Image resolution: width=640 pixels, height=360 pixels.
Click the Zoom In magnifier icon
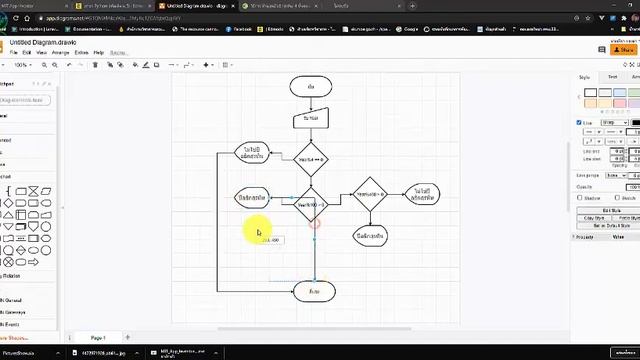(44, 65)
